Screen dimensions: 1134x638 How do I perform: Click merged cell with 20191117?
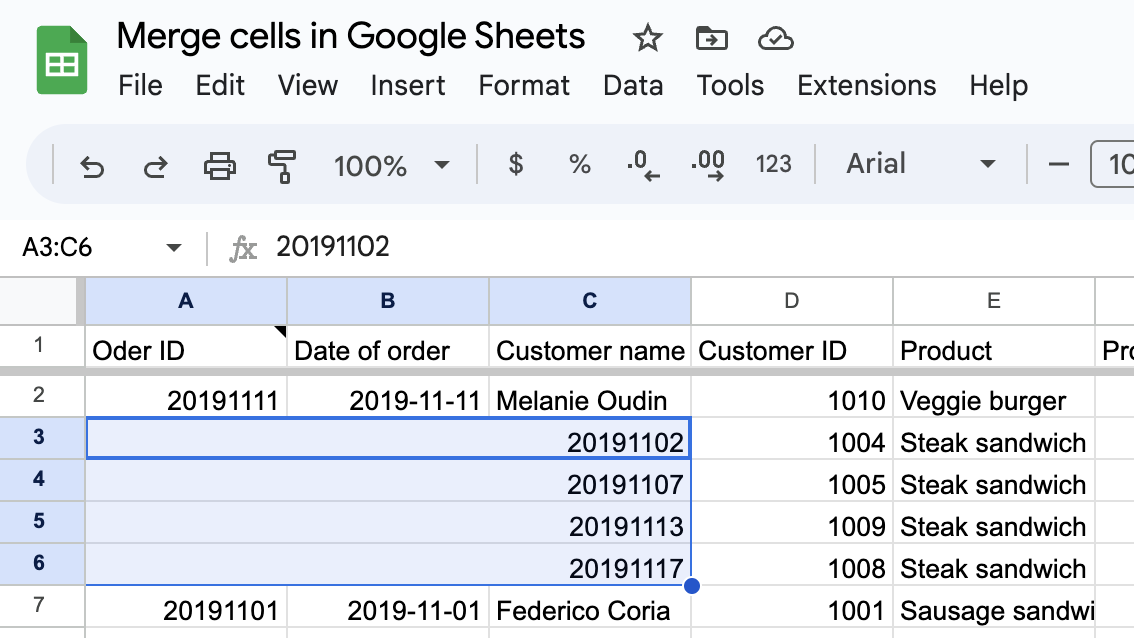coord(388,564)
